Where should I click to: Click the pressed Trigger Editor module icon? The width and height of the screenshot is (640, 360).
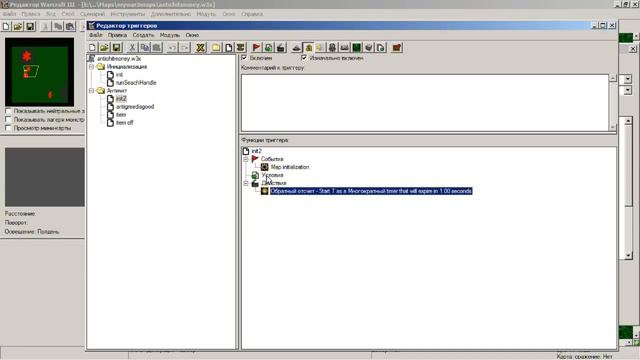[309, 48]
